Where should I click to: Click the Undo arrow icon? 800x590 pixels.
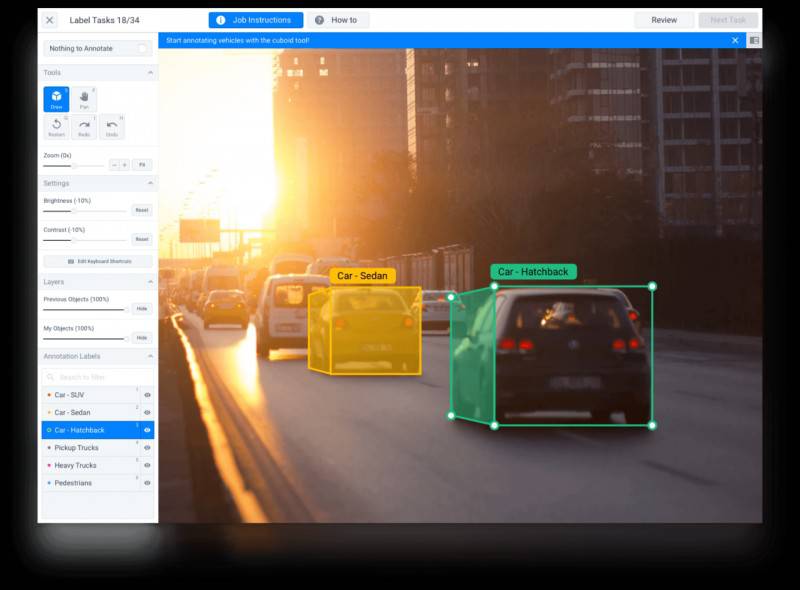[112, 126]
